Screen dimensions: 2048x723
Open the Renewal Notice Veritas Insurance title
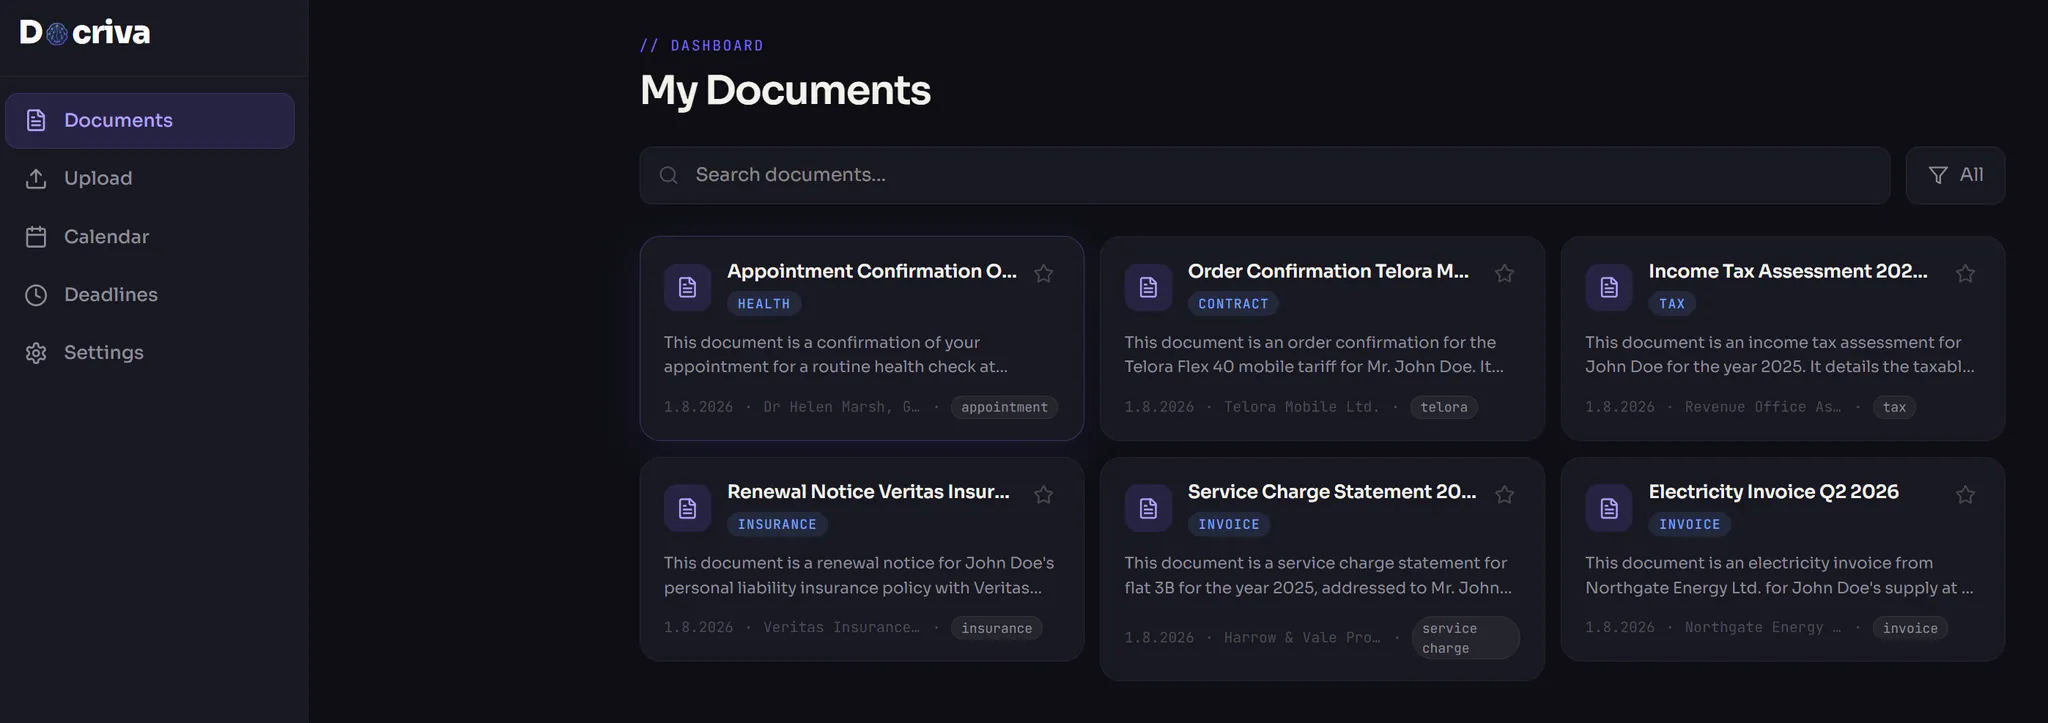pos(869,492)
